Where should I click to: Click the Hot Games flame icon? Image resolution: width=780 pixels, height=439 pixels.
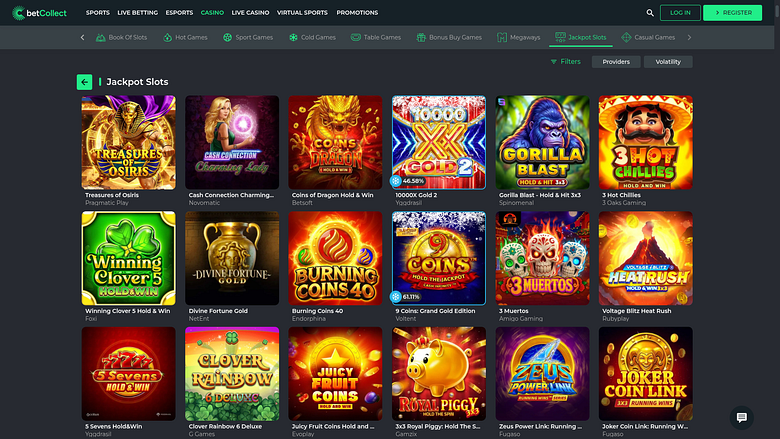pyautogui.click(x=167, y=37)
